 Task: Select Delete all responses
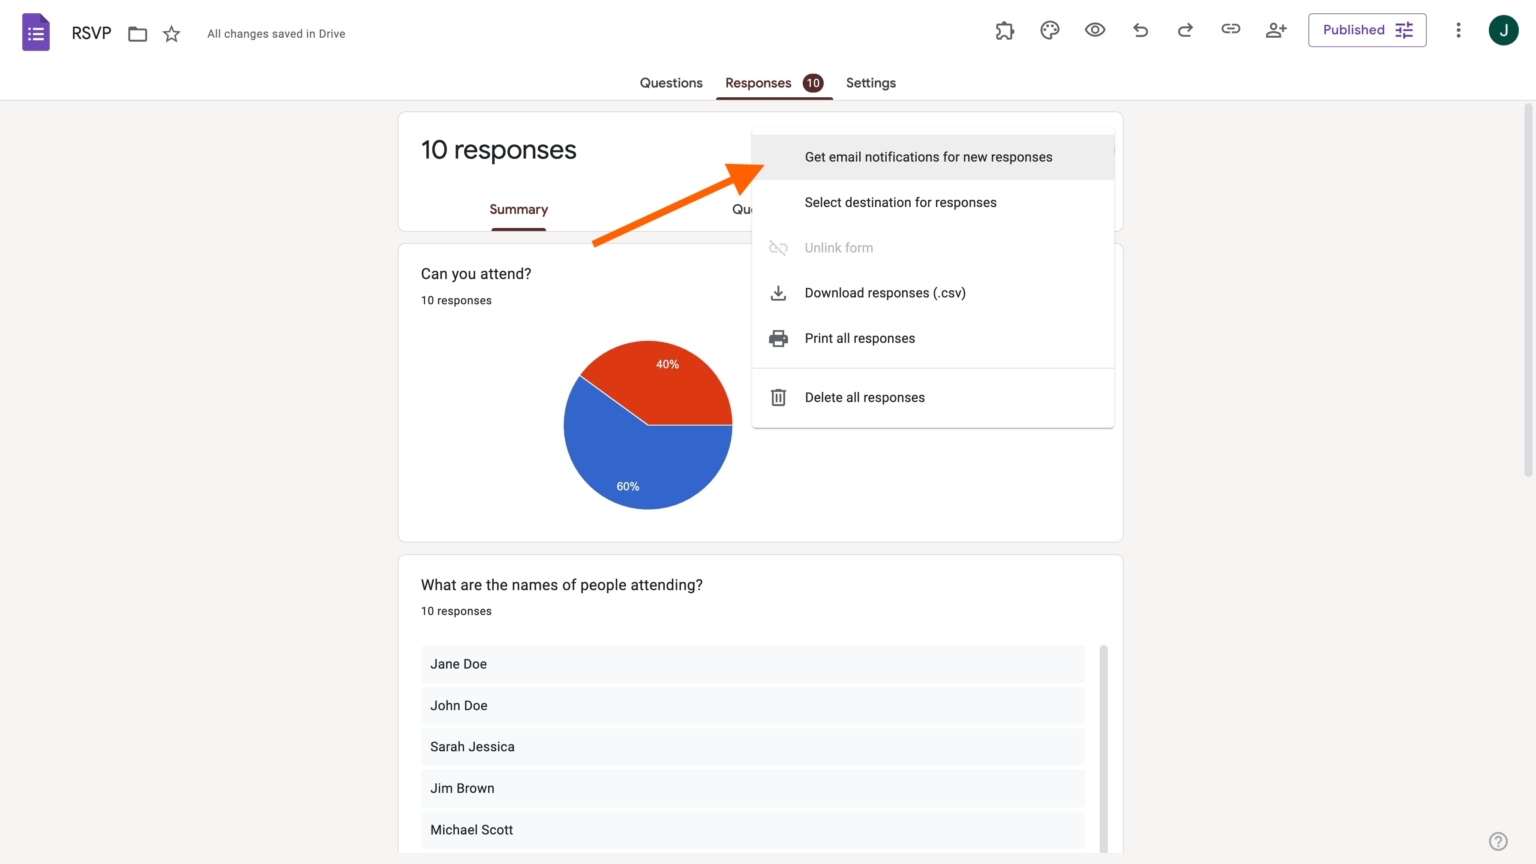point(864,397)
